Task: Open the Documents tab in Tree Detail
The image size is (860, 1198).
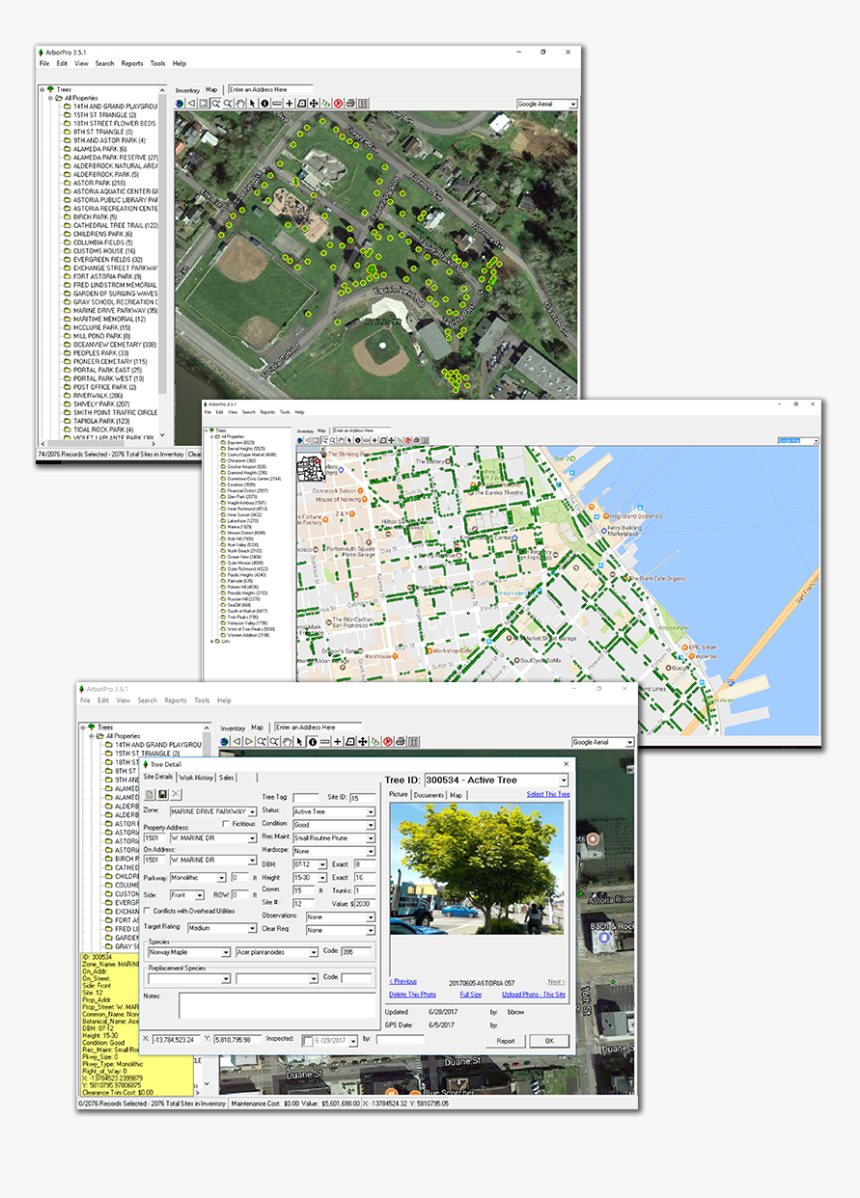Action: tap(428, 795)
